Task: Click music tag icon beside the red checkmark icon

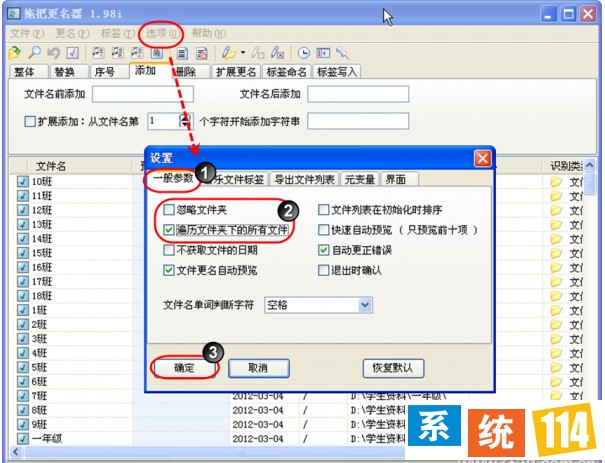Action: click(x=98, y=52)
